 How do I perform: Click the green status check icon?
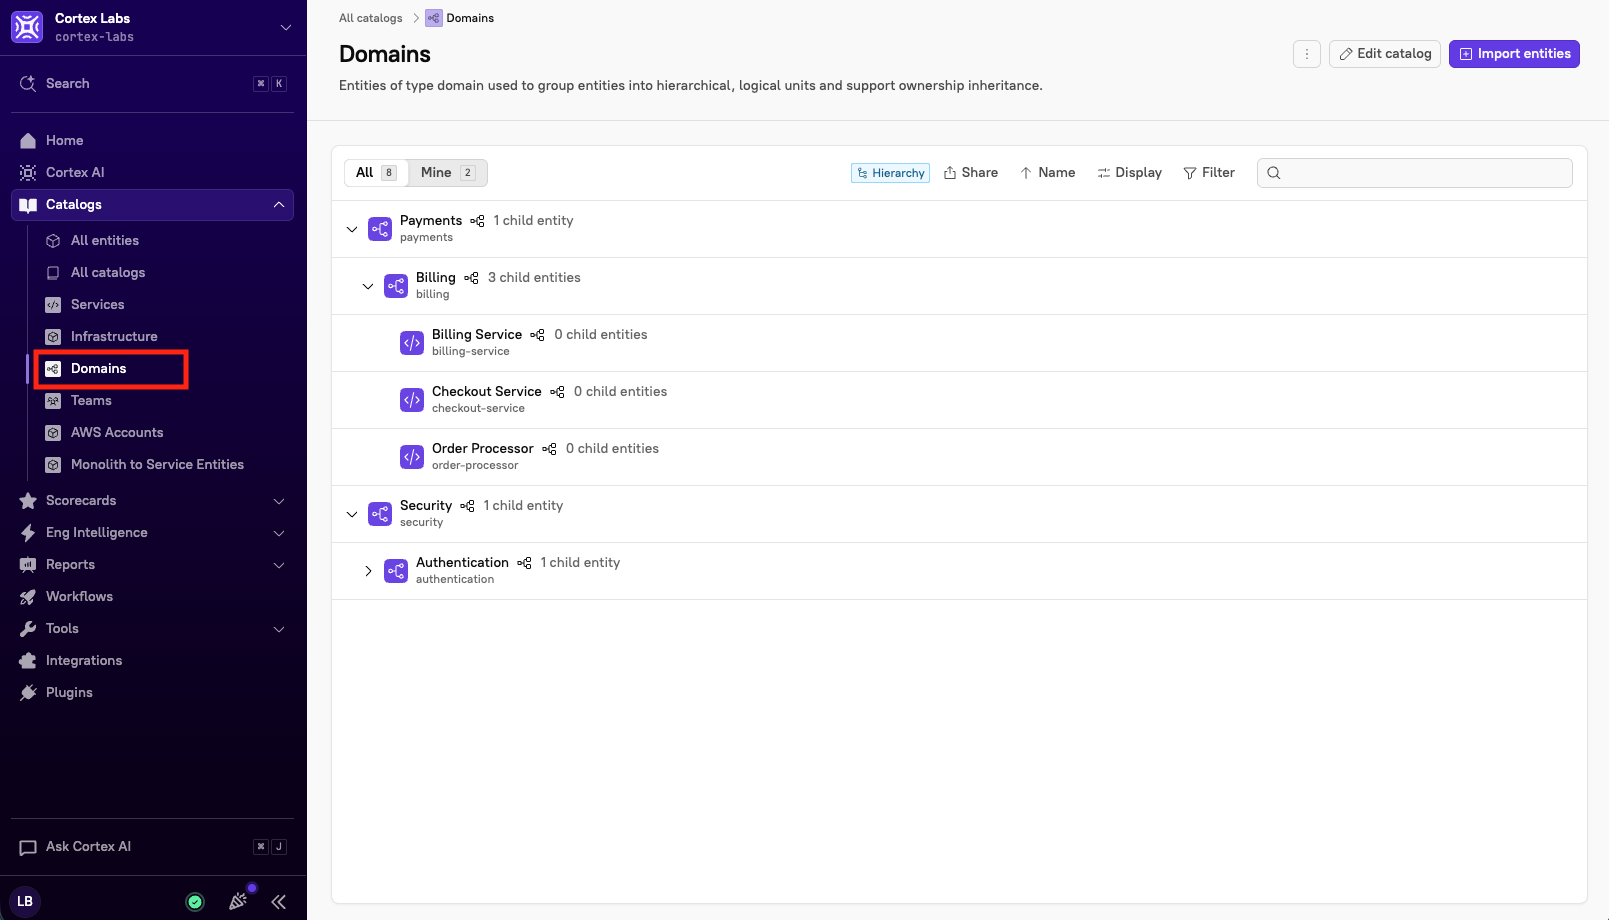coord(195,902)
